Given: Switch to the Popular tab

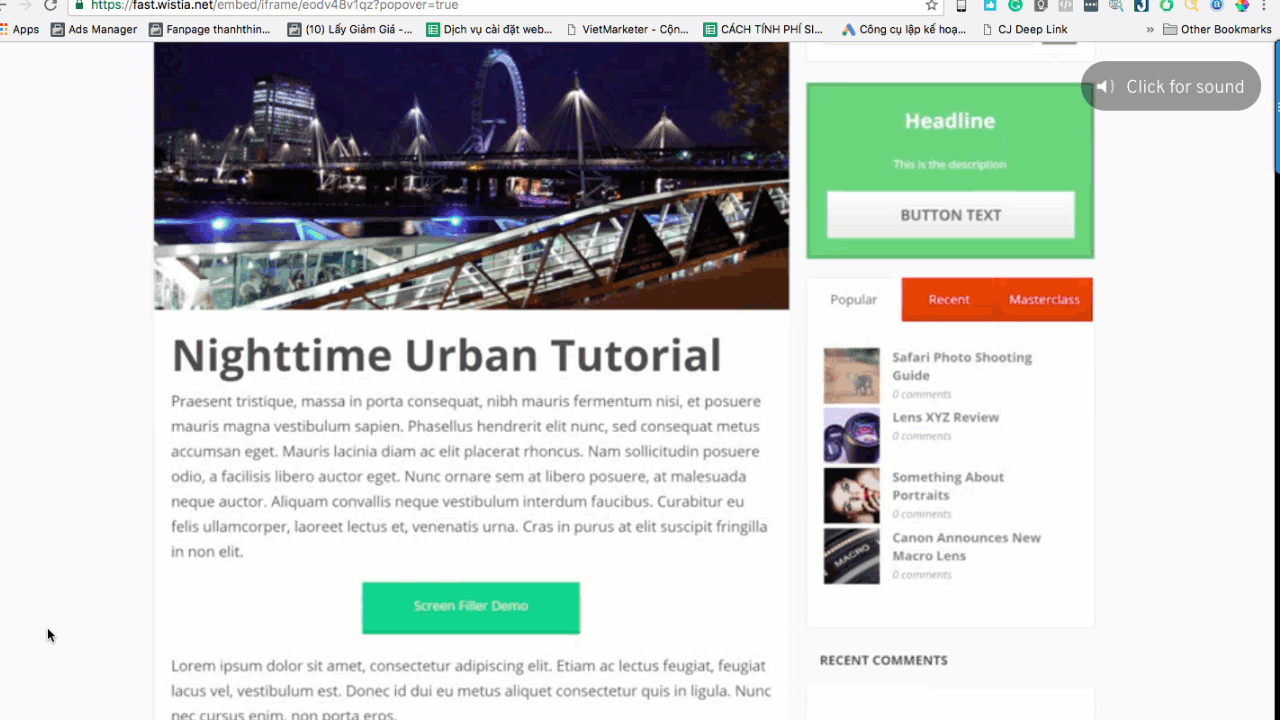Looking at the screenshot, I should [x=854, y=299].
